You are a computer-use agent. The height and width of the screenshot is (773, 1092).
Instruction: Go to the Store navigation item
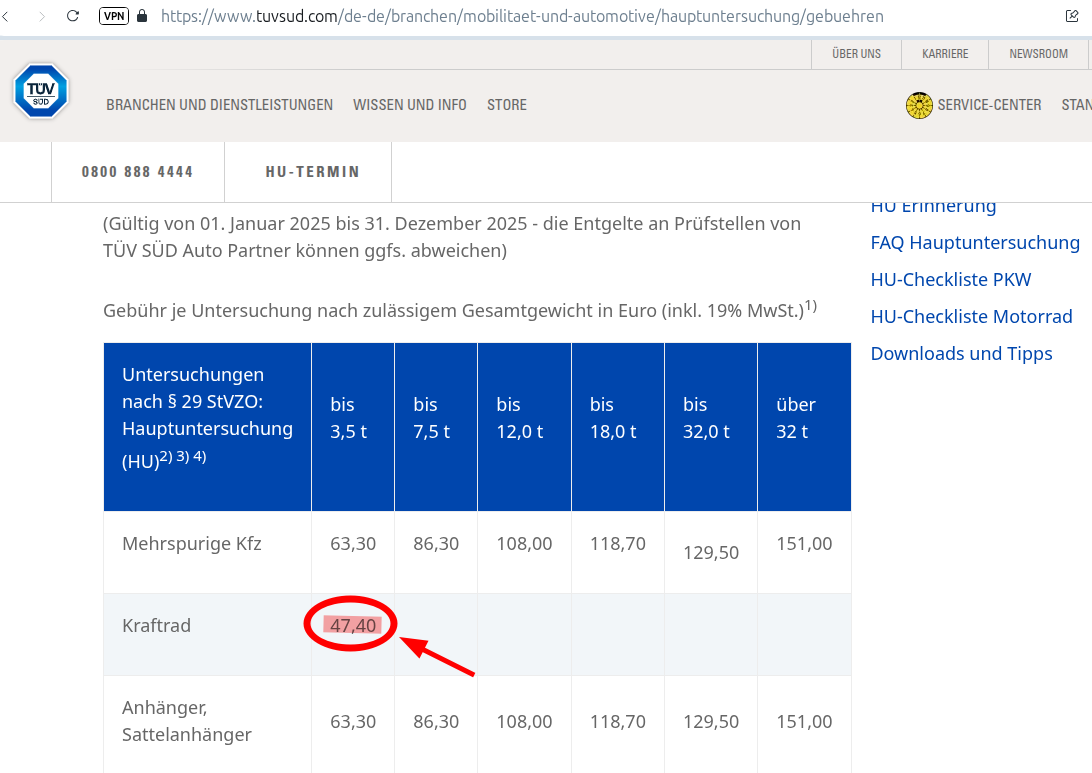click(507, 105)
